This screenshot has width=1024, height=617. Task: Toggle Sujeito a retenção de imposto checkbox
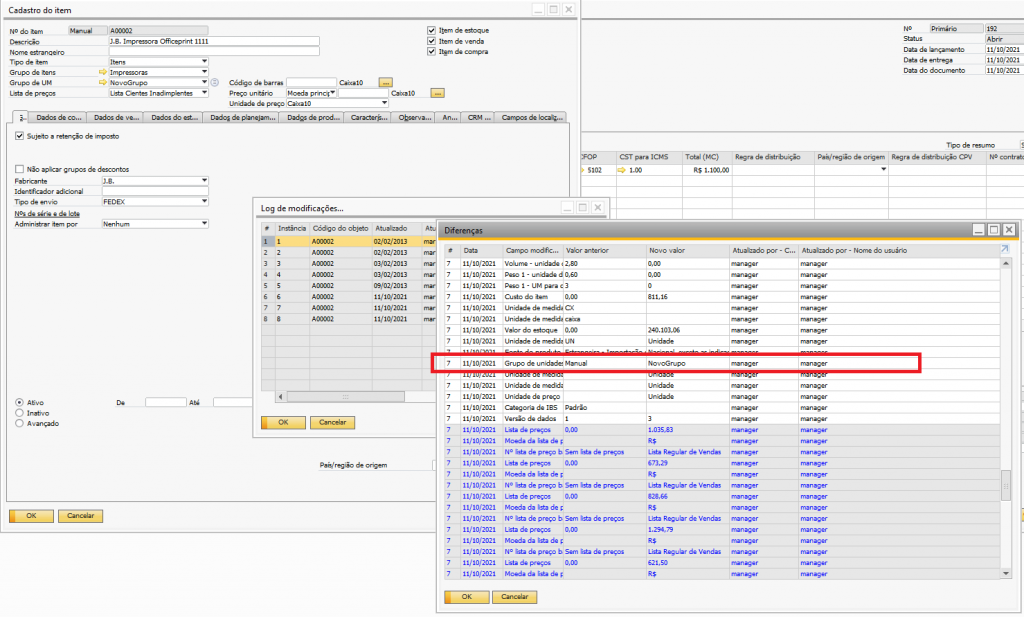coord(19,135)
